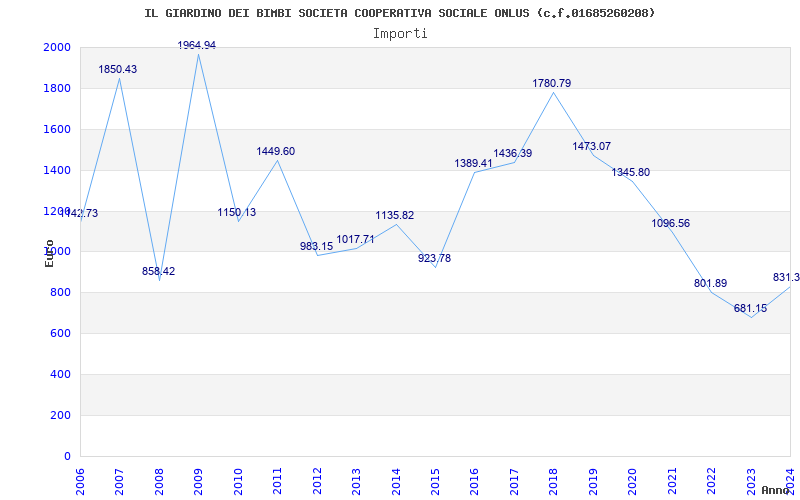Click the data label 1449.60
This screenshot has height=500, width=800.
(x=276, y=152)
